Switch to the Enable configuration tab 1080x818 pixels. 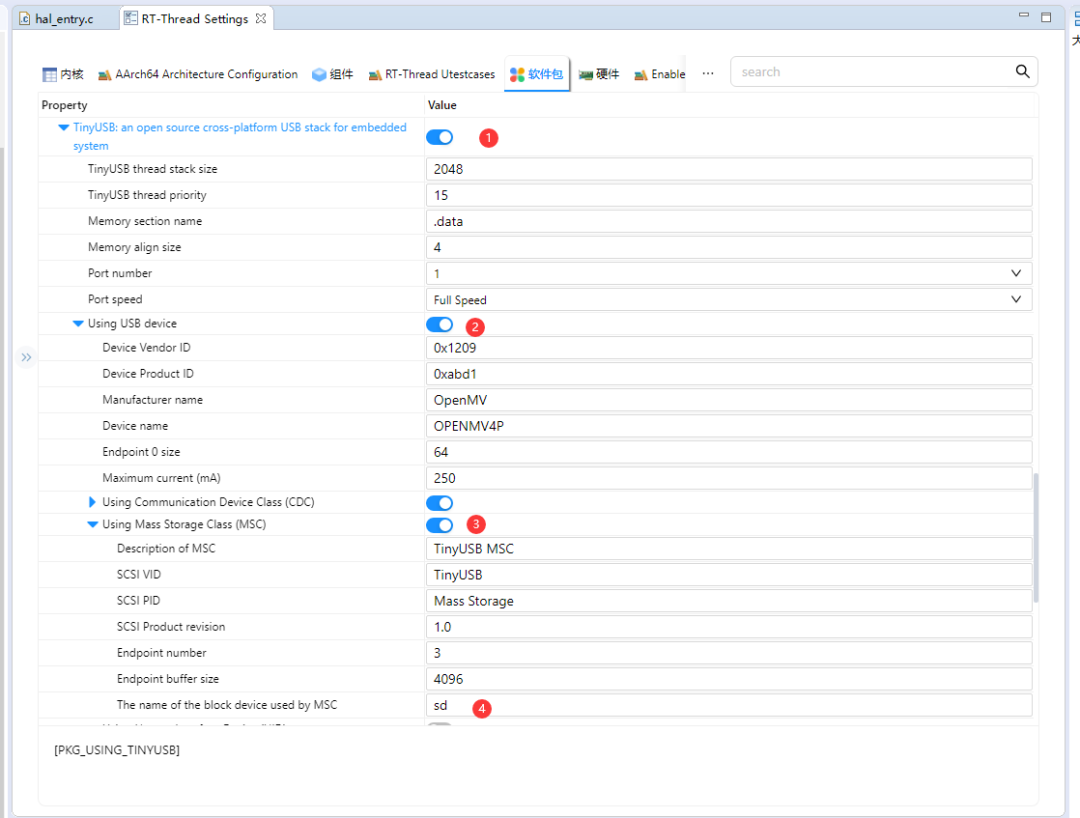[x=658, y=73]
